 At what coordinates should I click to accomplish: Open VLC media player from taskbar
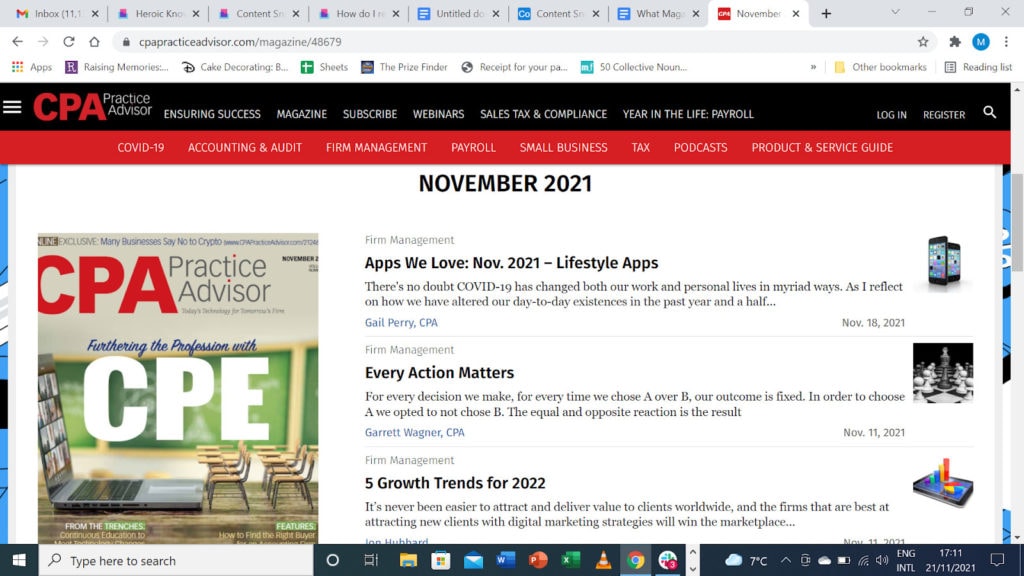603,560
